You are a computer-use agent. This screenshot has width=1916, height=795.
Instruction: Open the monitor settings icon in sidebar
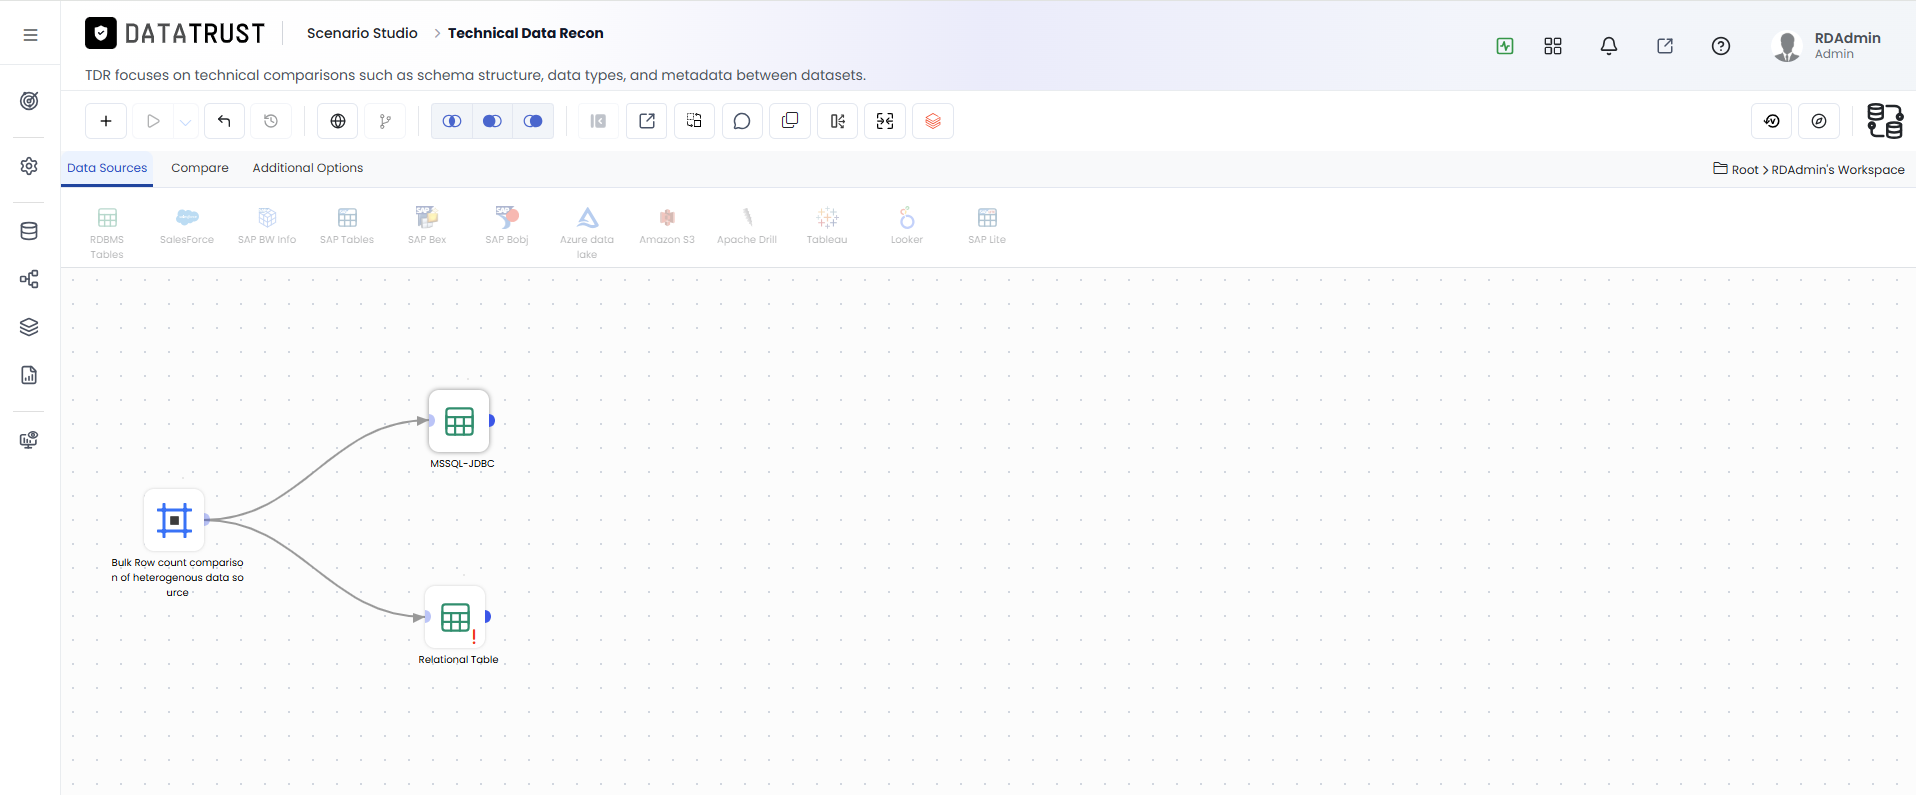point(29,440)
